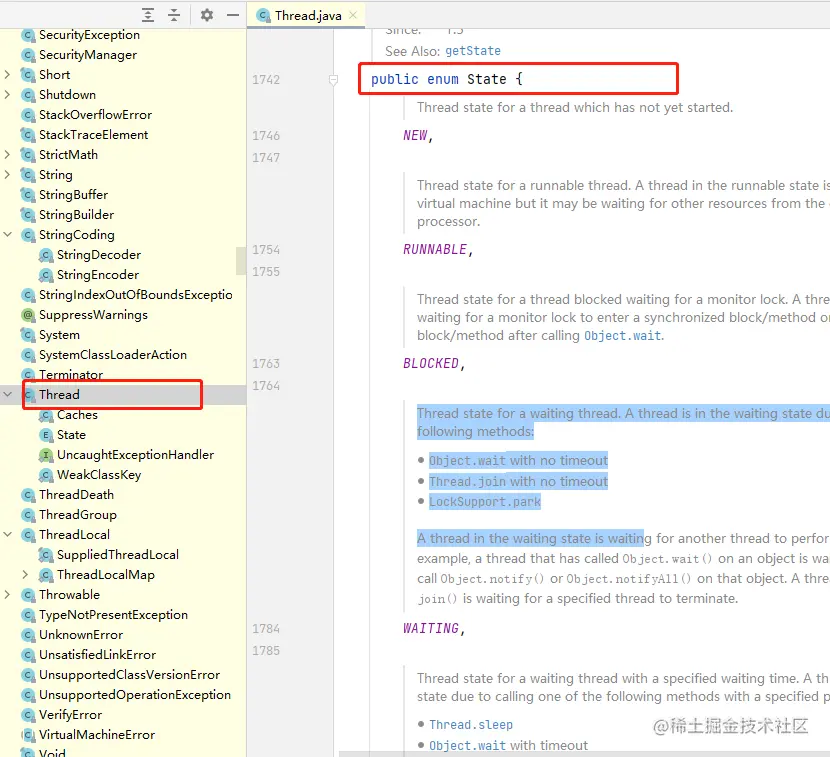Place cursor on the NEW enum constant

pyautogui.click(x=415, y=136)
